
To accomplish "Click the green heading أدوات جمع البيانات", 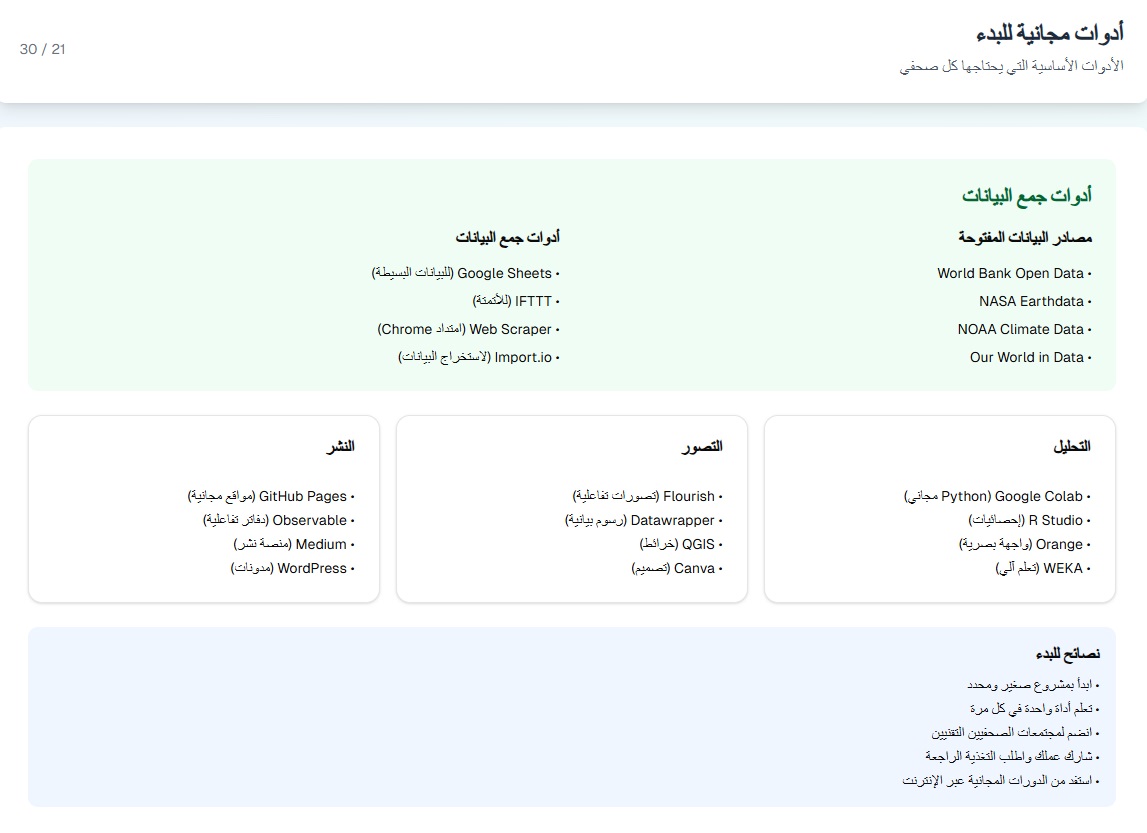I will 1026,195.
